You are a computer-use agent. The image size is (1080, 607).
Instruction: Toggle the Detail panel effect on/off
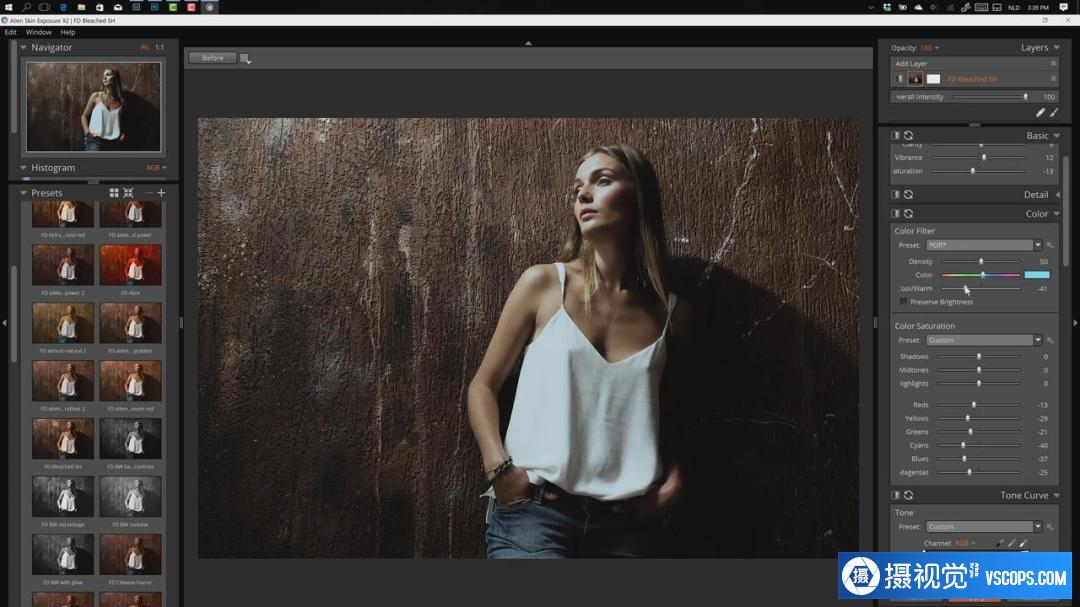tap(895, 195)
